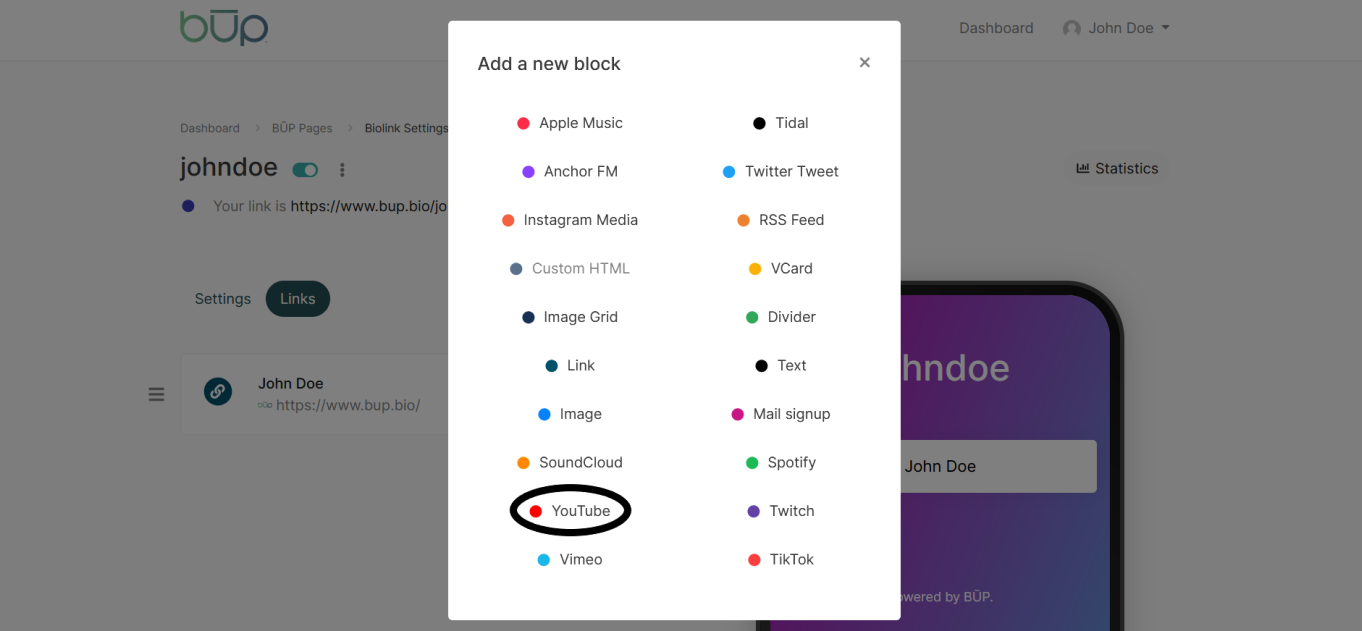Switch to the Settings tab
The height and width of the screenshot is (631, 1362).
(x=222, y=298)
